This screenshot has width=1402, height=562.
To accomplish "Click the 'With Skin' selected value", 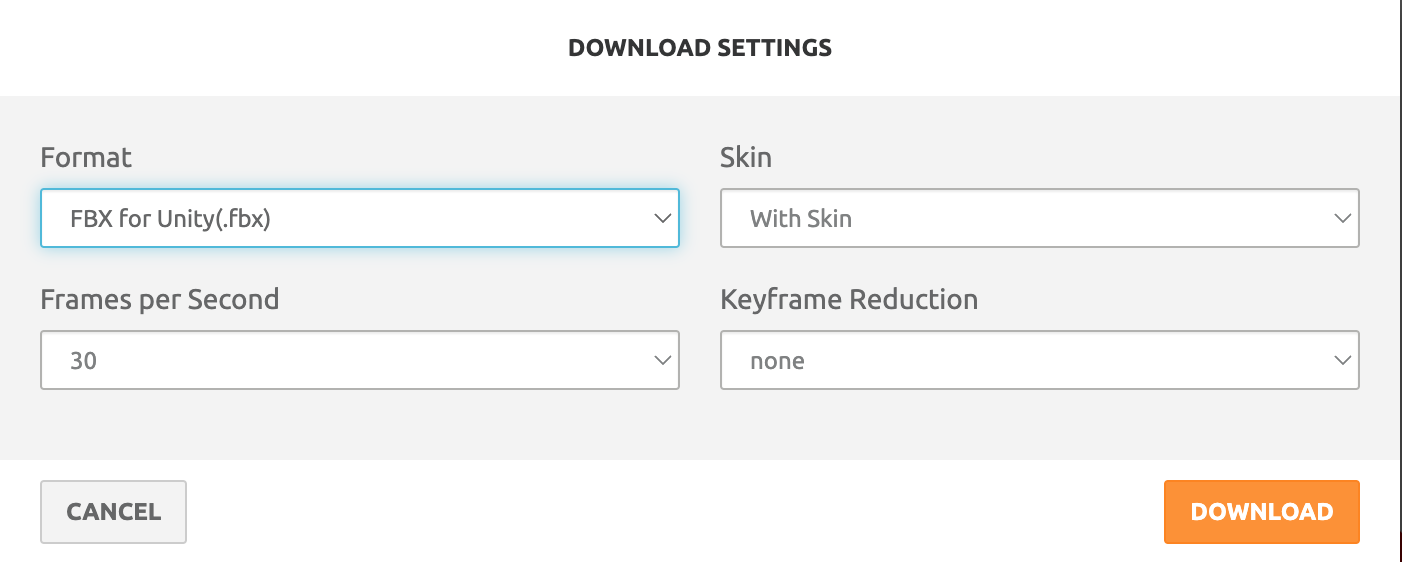I will [801, 219].
